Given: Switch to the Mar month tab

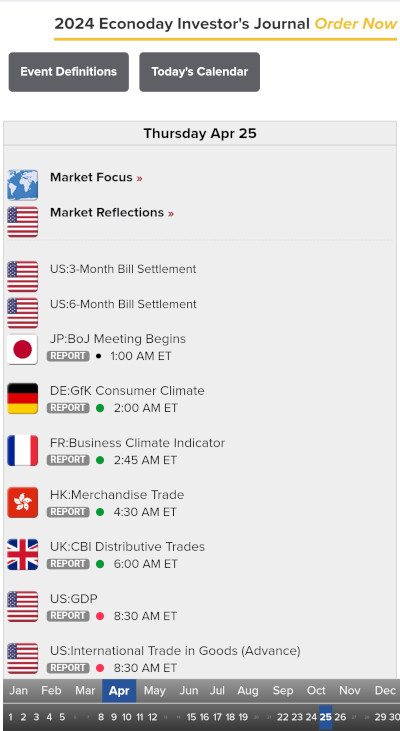Looking at the screenshot, I should [85, 690].
